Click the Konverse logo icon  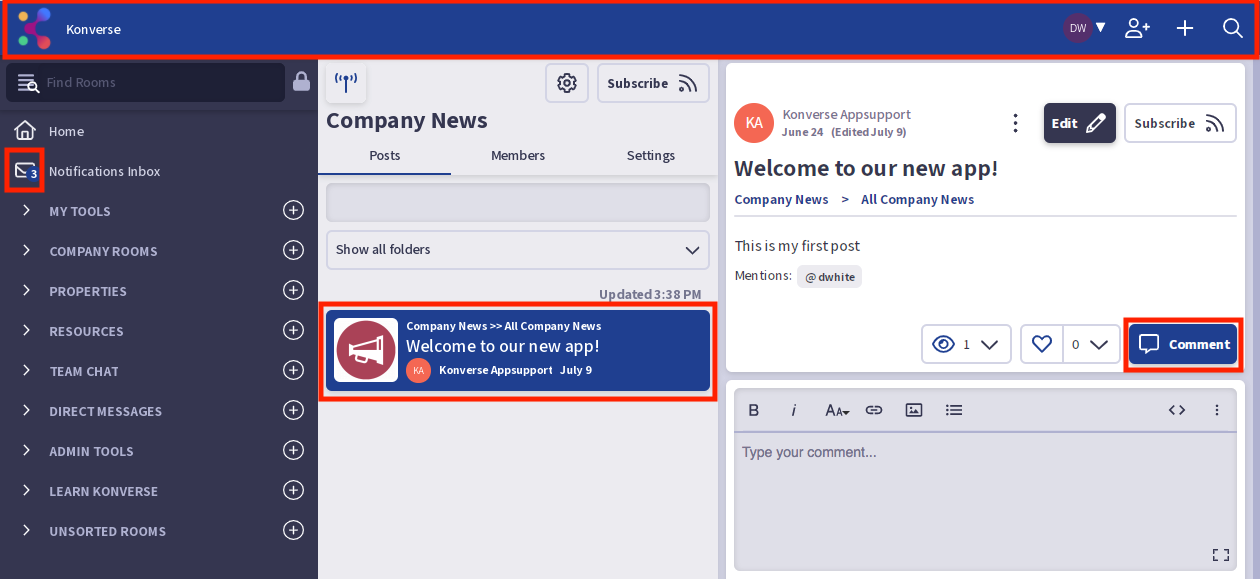click(34, 28)
